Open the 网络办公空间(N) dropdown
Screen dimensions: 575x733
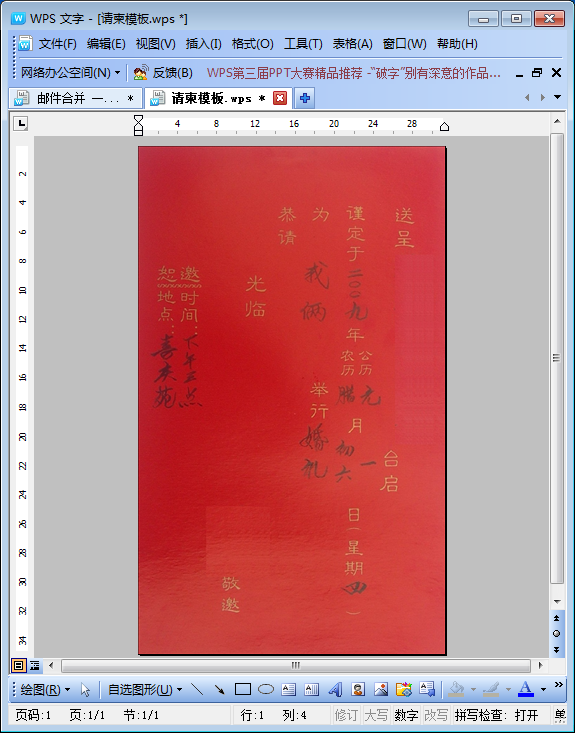pos(70,72)
